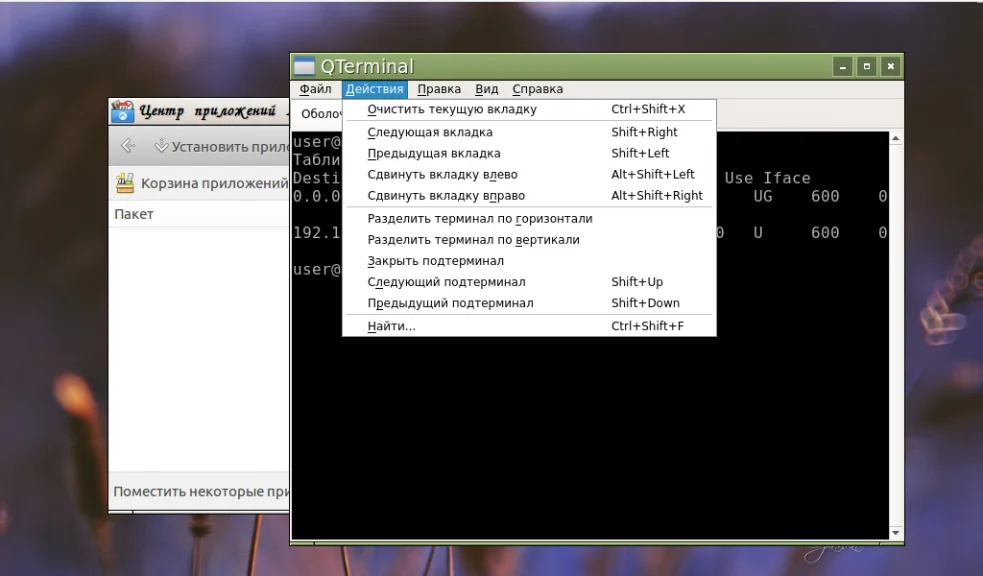Click the Пакет column header
983x576 pixels.
tap(199, 214)
